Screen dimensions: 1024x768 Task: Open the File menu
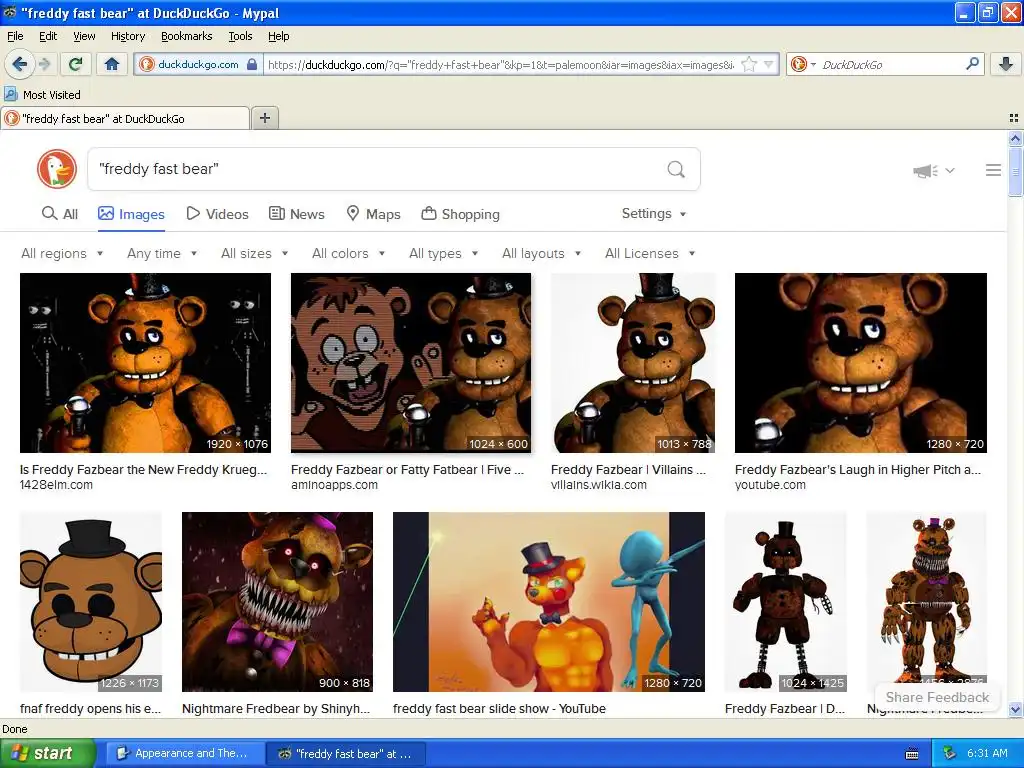tap(15, 36)
